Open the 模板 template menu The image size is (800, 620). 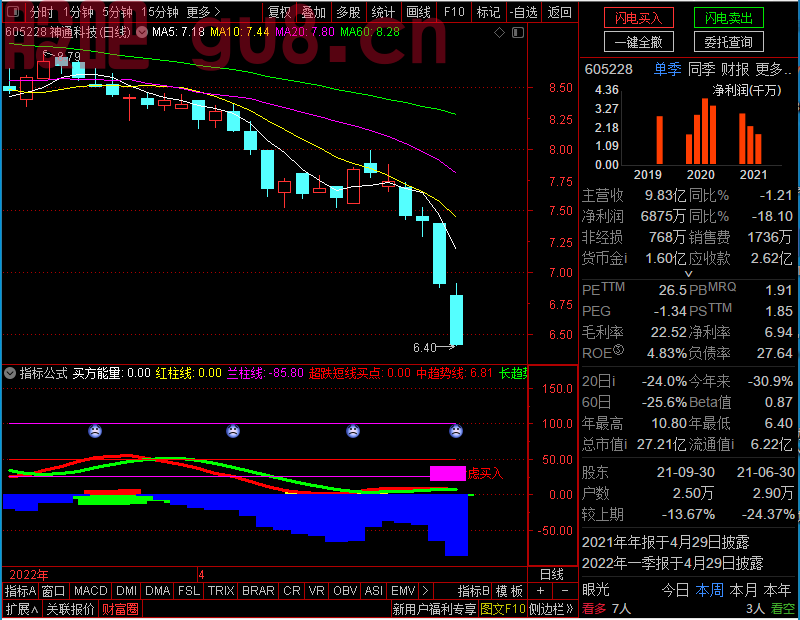510,591
